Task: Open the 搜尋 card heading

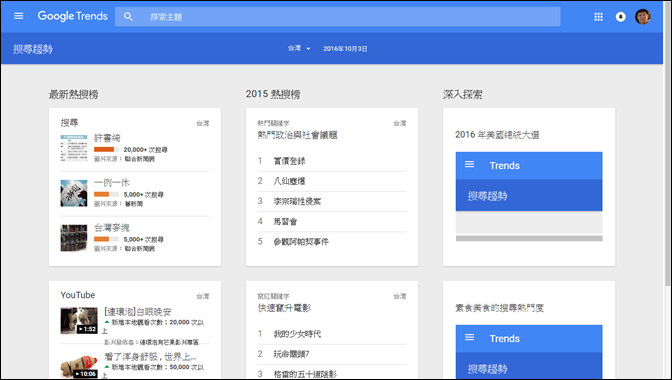Action: point(69,123)
